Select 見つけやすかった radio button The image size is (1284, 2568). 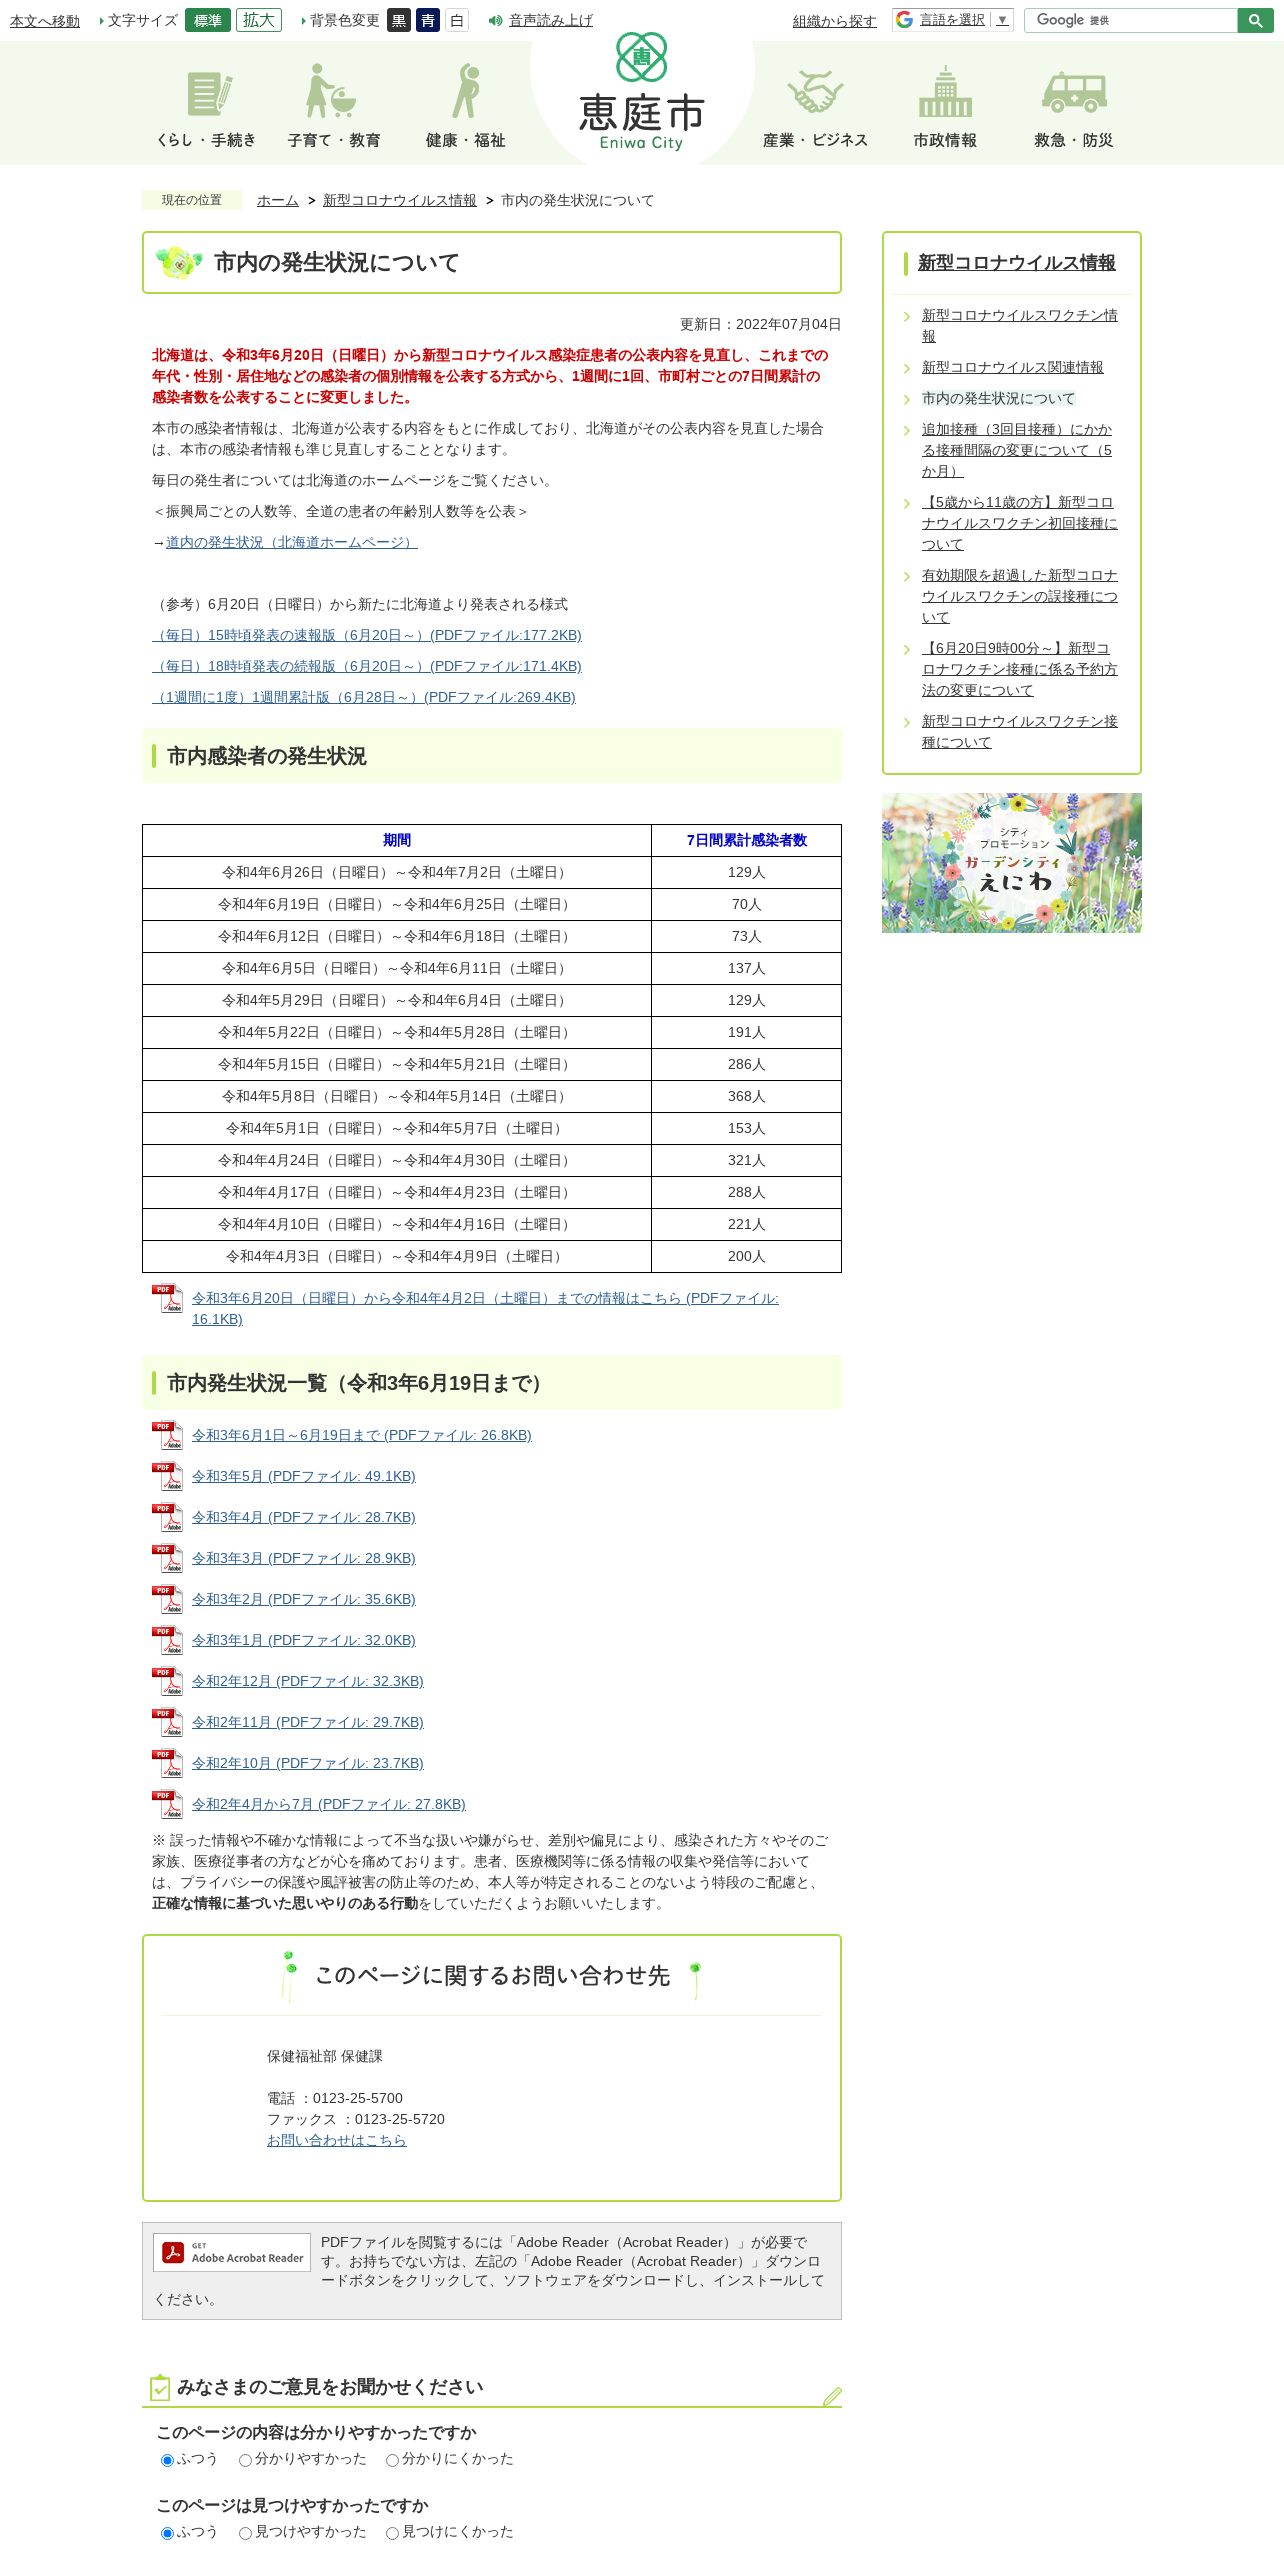click(x=245, y=2533)
